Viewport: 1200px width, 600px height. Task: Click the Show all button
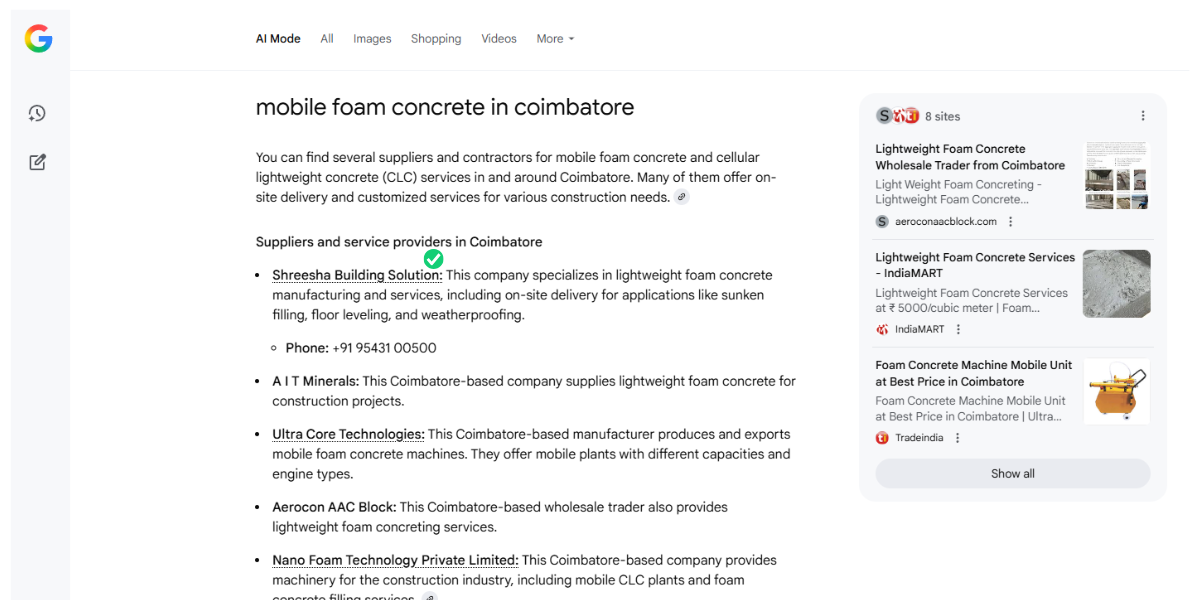(x=1012, y=474)
